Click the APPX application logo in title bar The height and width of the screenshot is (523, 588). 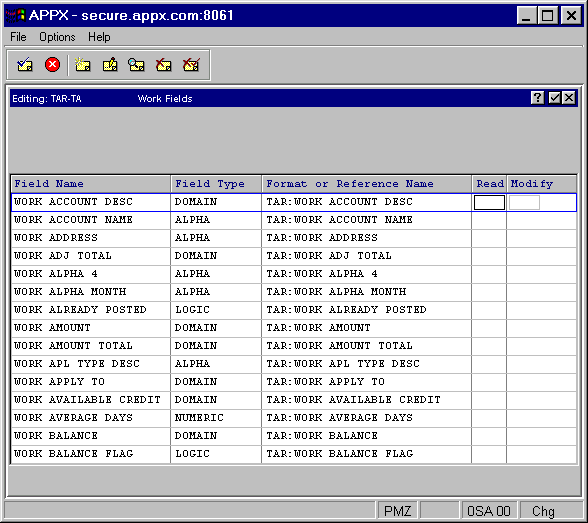(15, 15)
